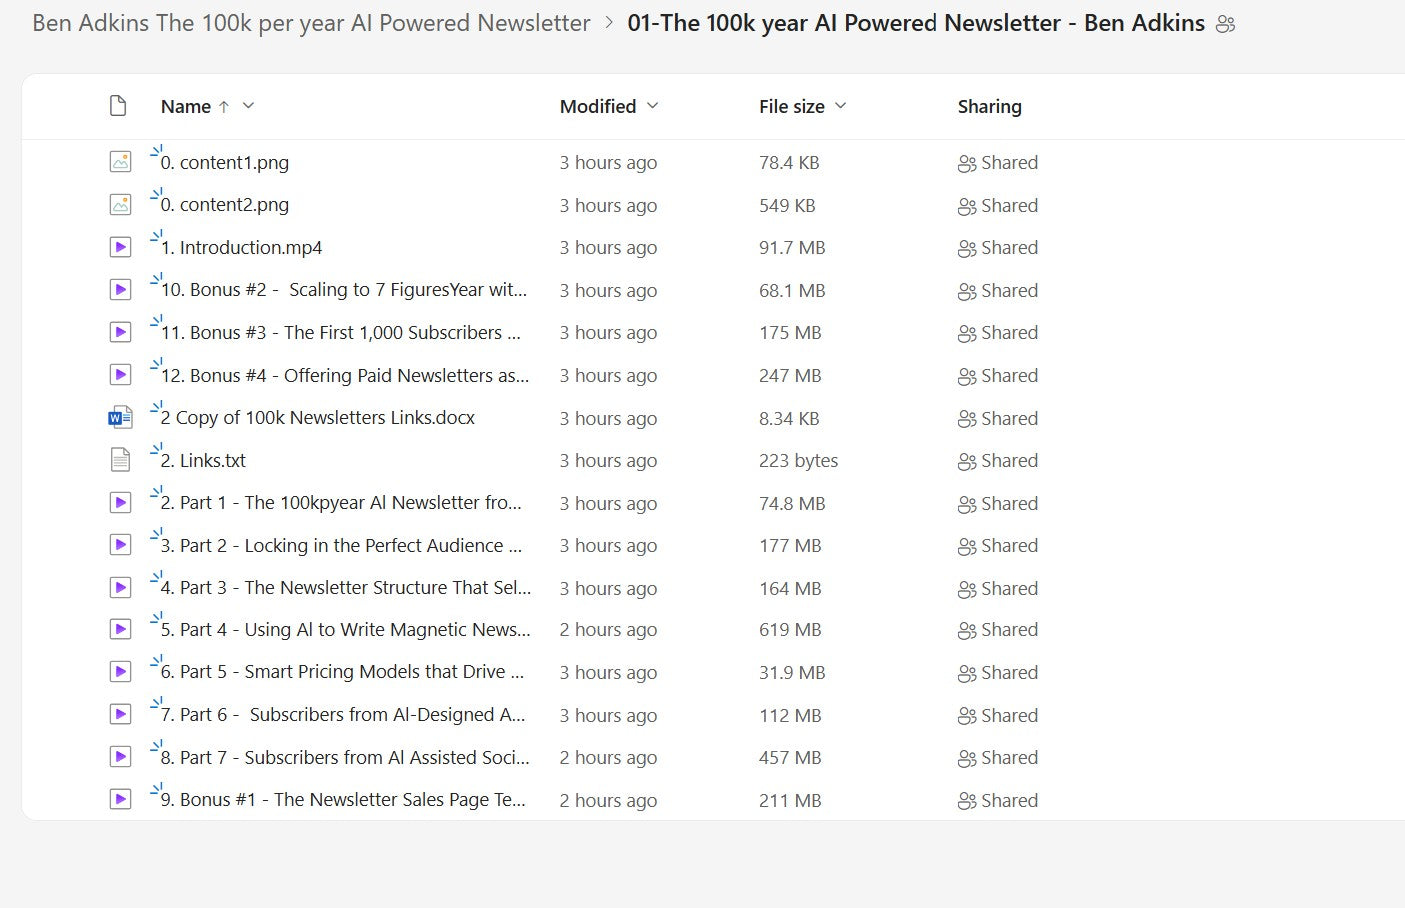This screenshot has width=1405, height=908.
Task: Open the File size column dropdown
Action: tap(841, 106)
